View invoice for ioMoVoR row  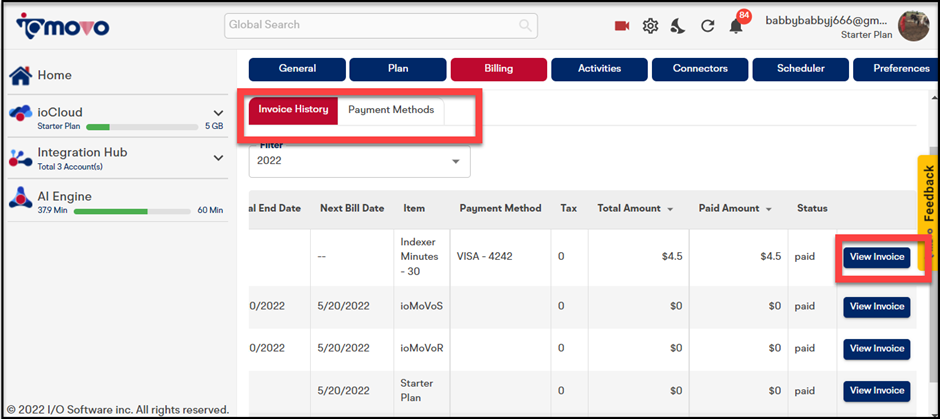coord(876,349)
